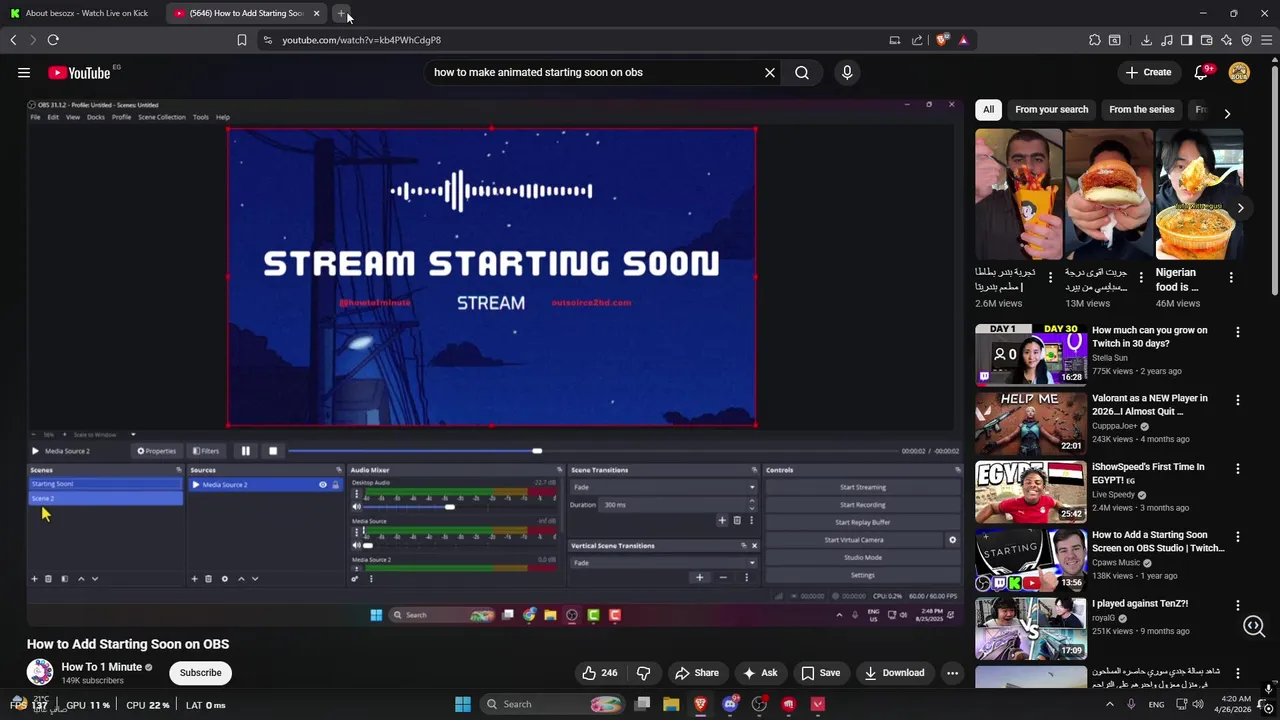Open the Create button

[1147, 72]
